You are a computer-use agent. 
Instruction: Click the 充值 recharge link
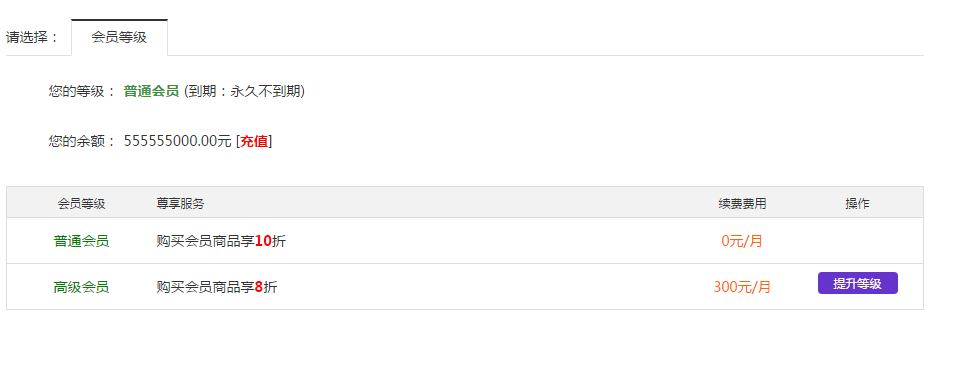click(254, 141)
